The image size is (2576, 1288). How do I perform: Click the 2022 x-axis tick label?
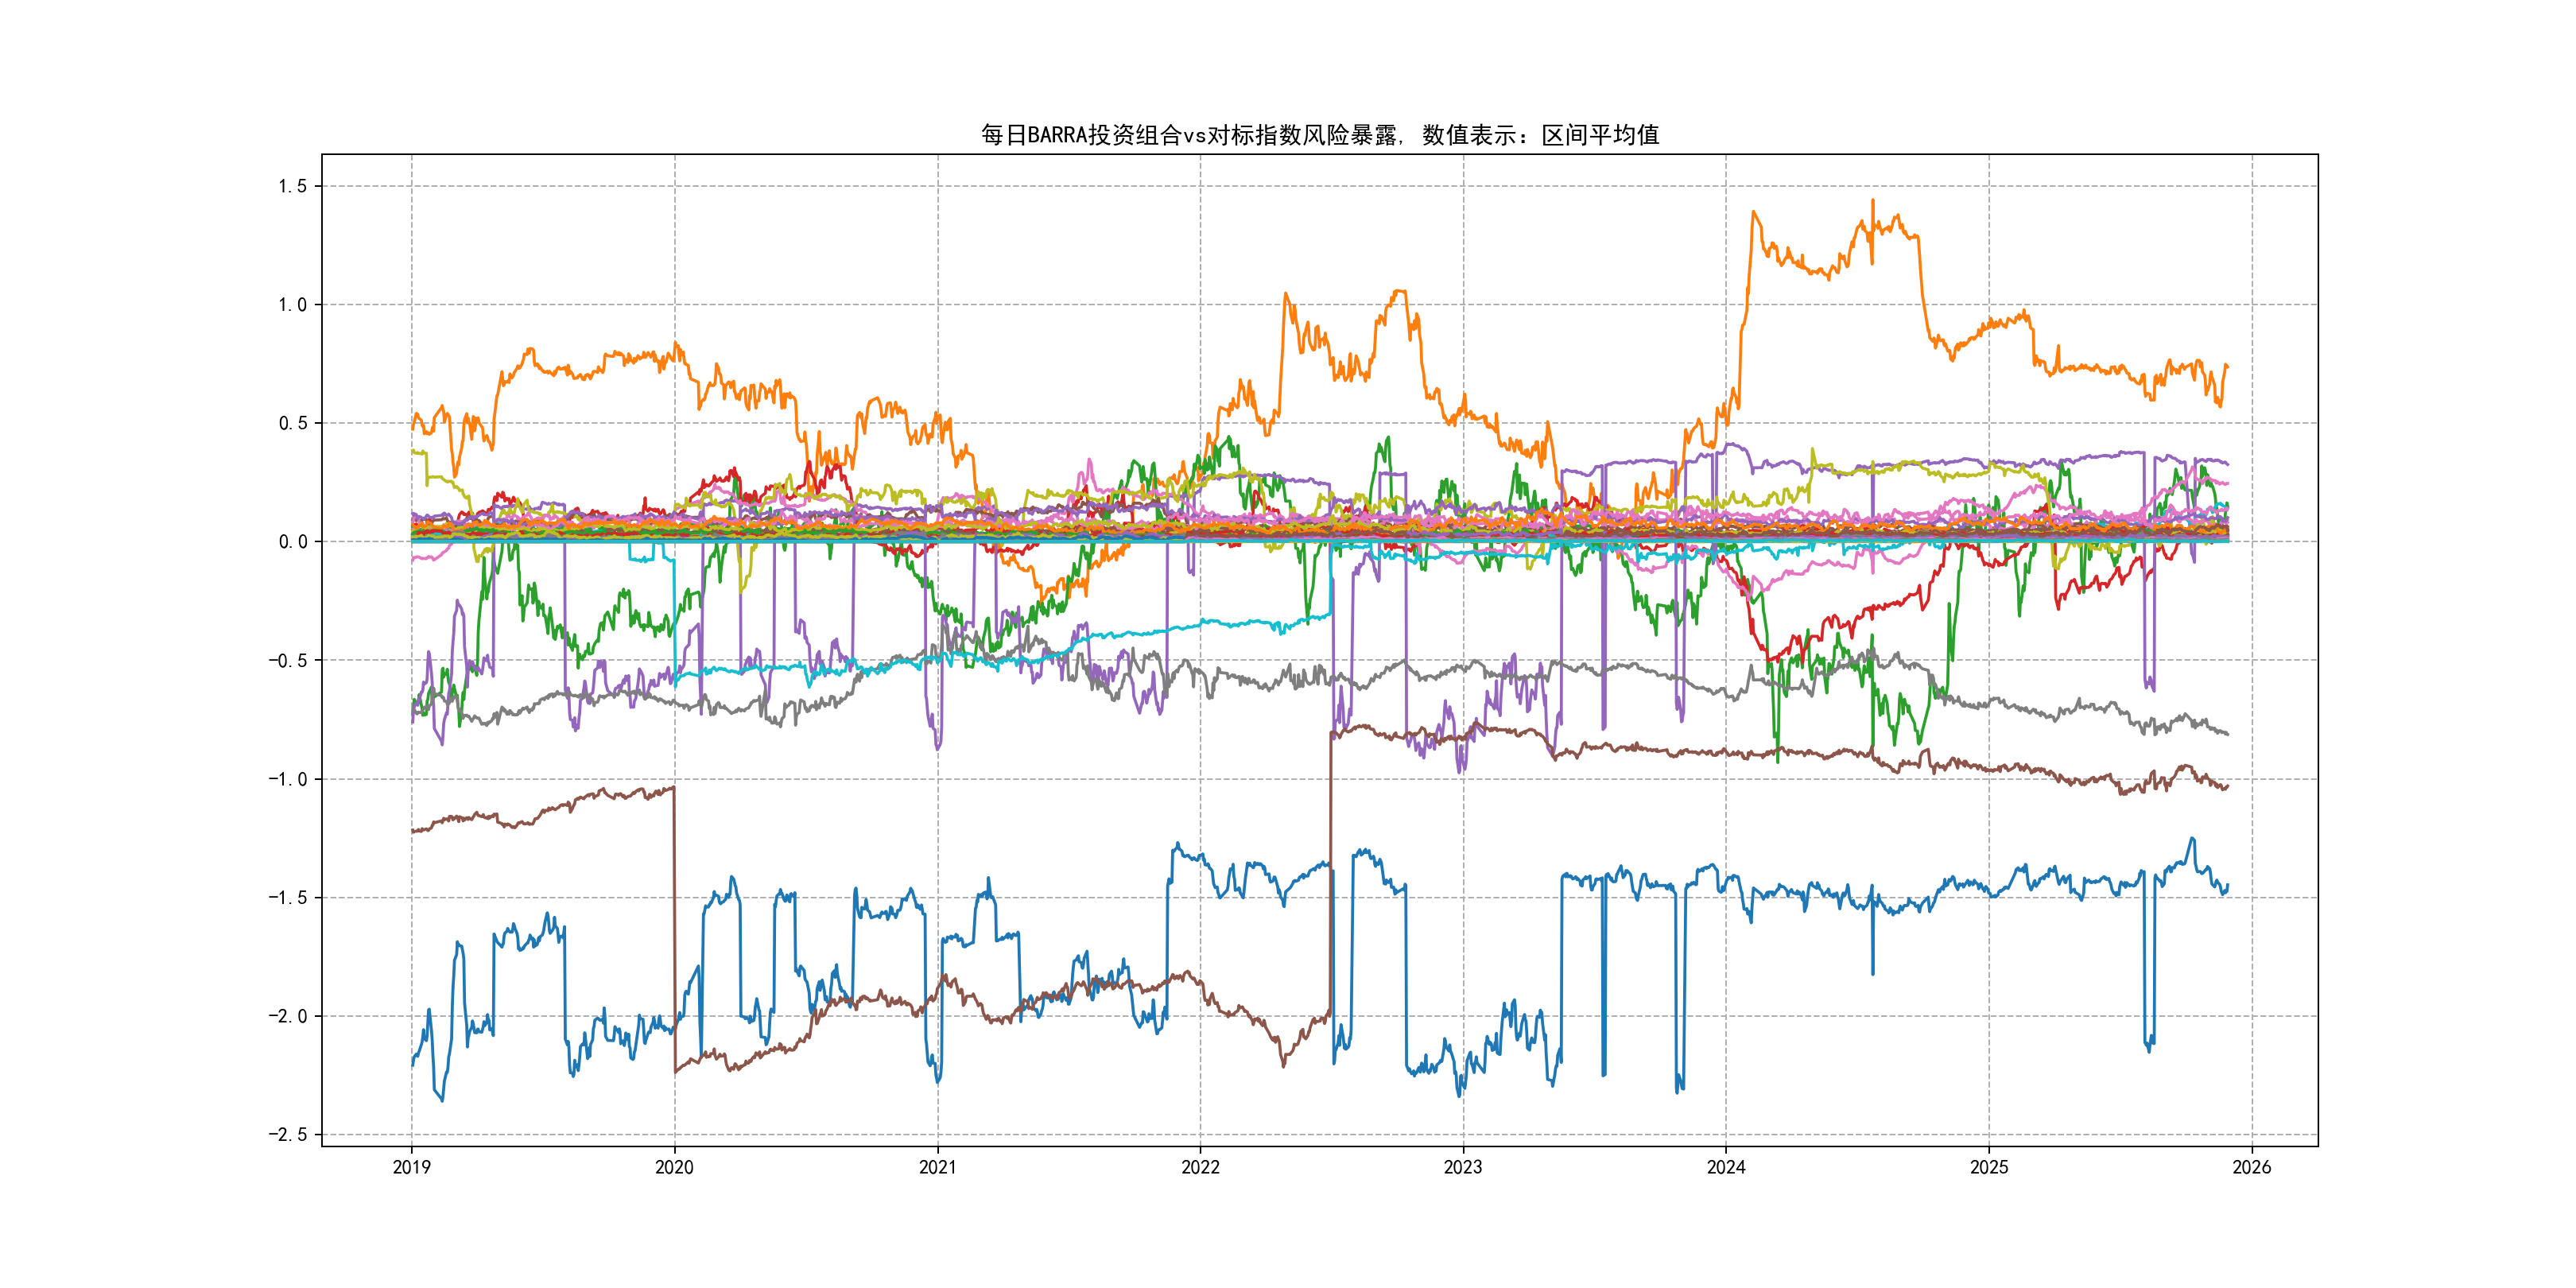[1200, 1167]
